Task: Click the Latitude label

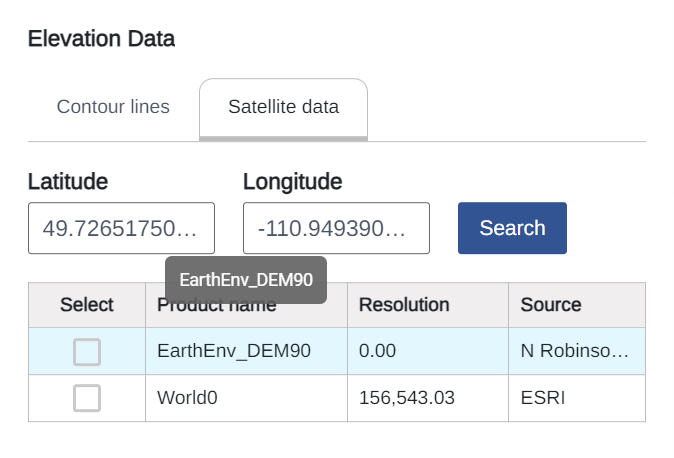Action: 68,181
